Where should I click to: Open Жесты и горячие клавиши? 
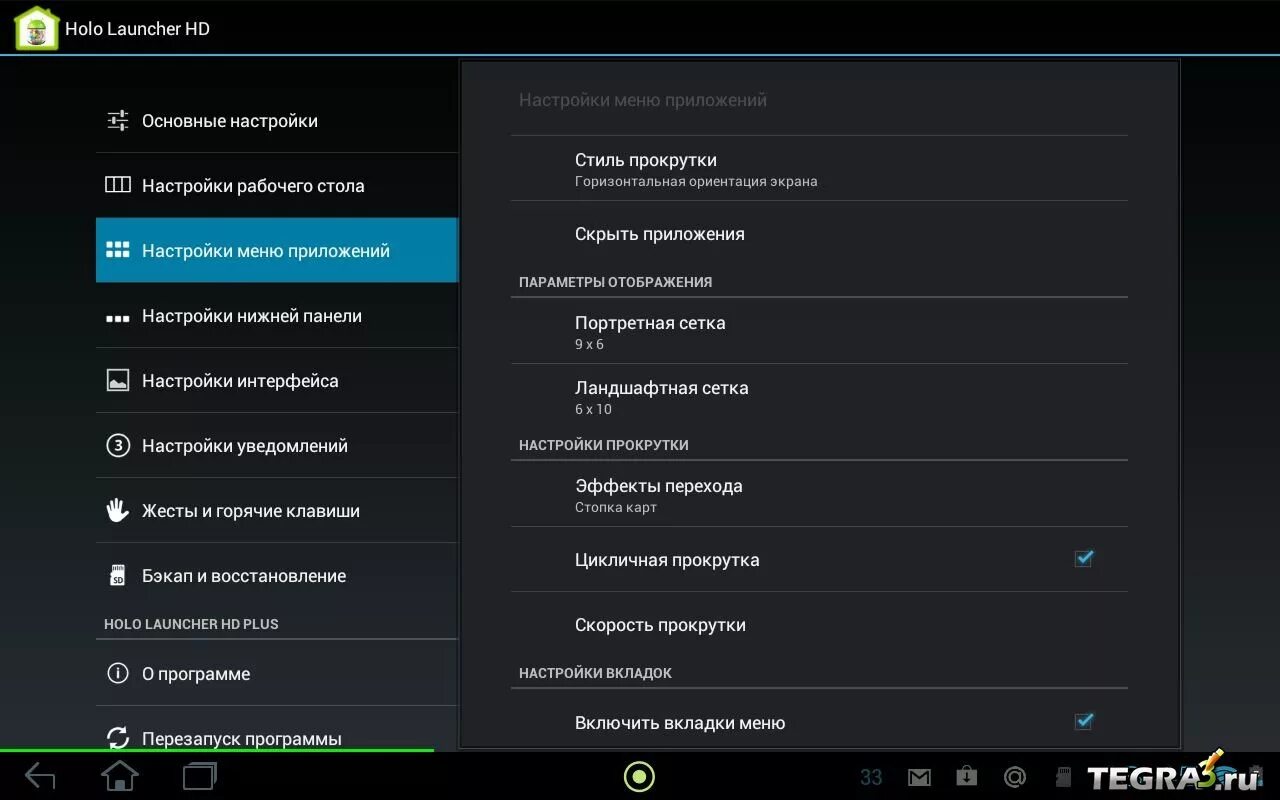click(277, 511)
